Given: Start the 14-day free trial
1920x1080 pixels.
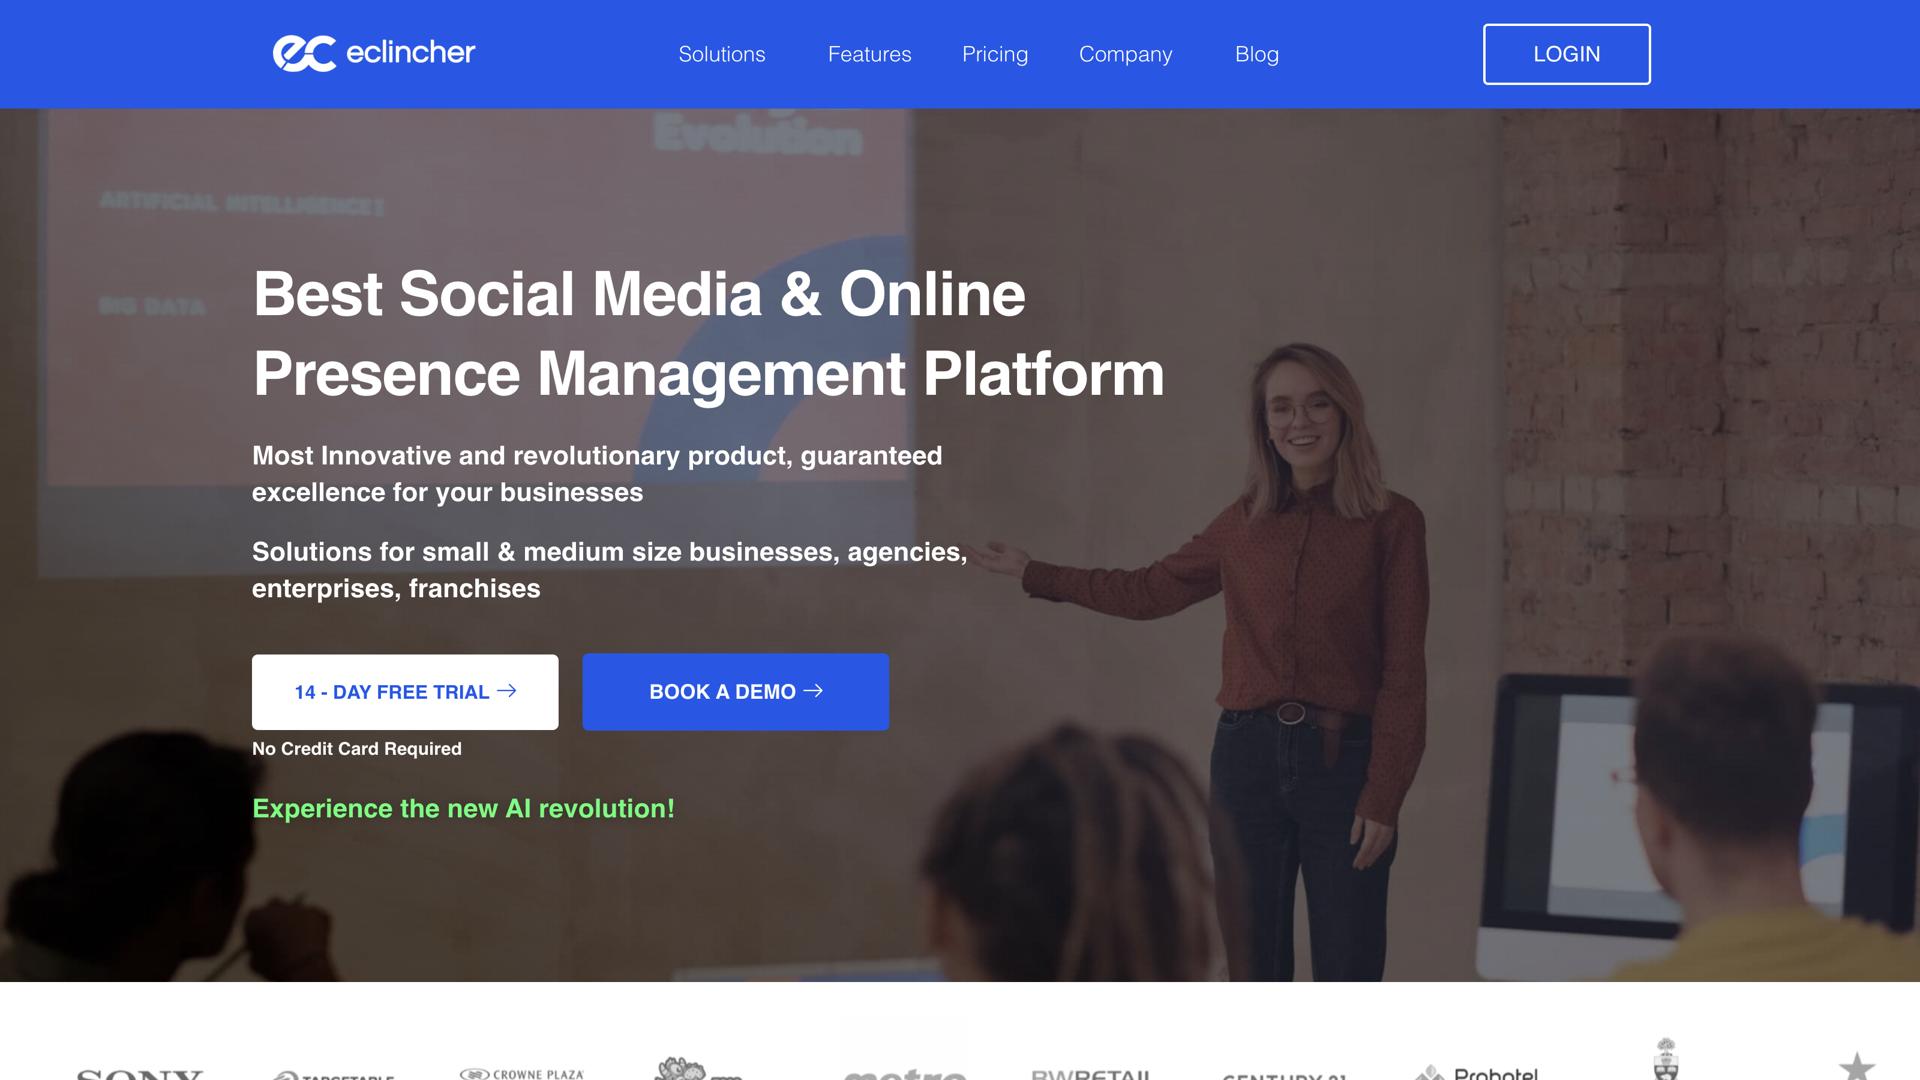Looking at the screenshot, I should point(405,692).
